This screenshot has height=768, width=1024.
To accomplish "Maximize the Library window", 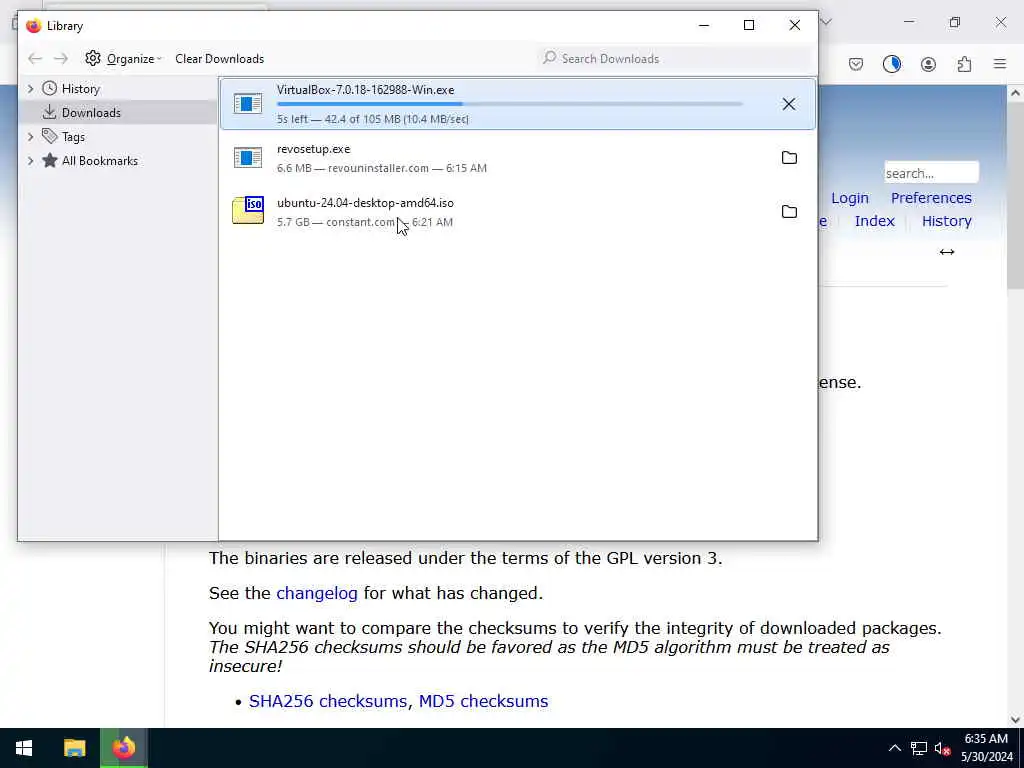I will coord(749,25).
